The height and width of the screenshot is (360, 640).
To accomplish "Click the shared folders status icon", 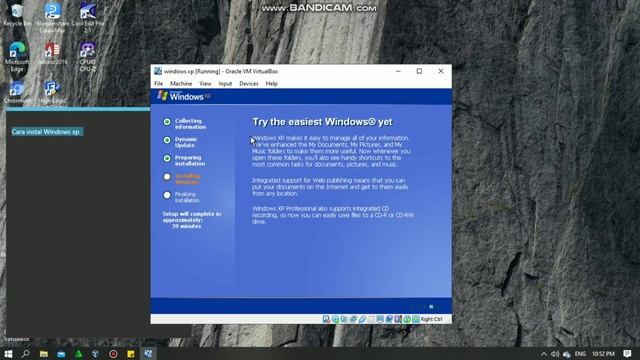I will [371, 319].
